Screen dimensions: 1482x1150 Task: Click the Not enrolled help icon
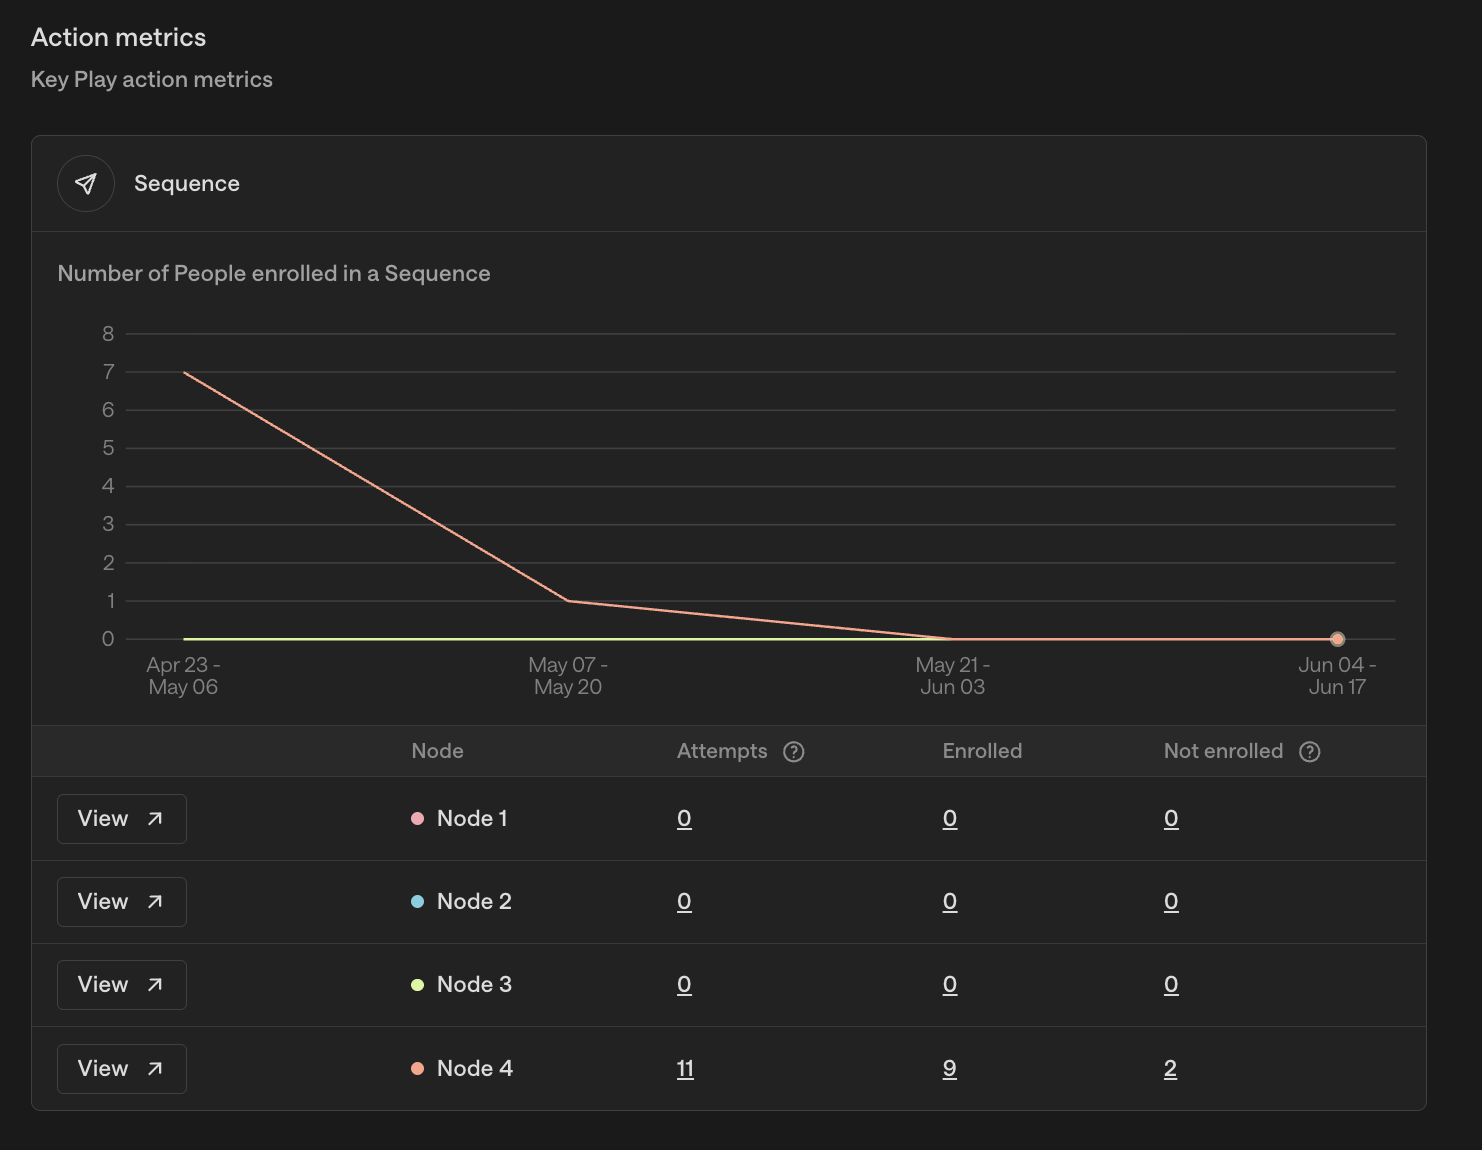pos(1310,752)
